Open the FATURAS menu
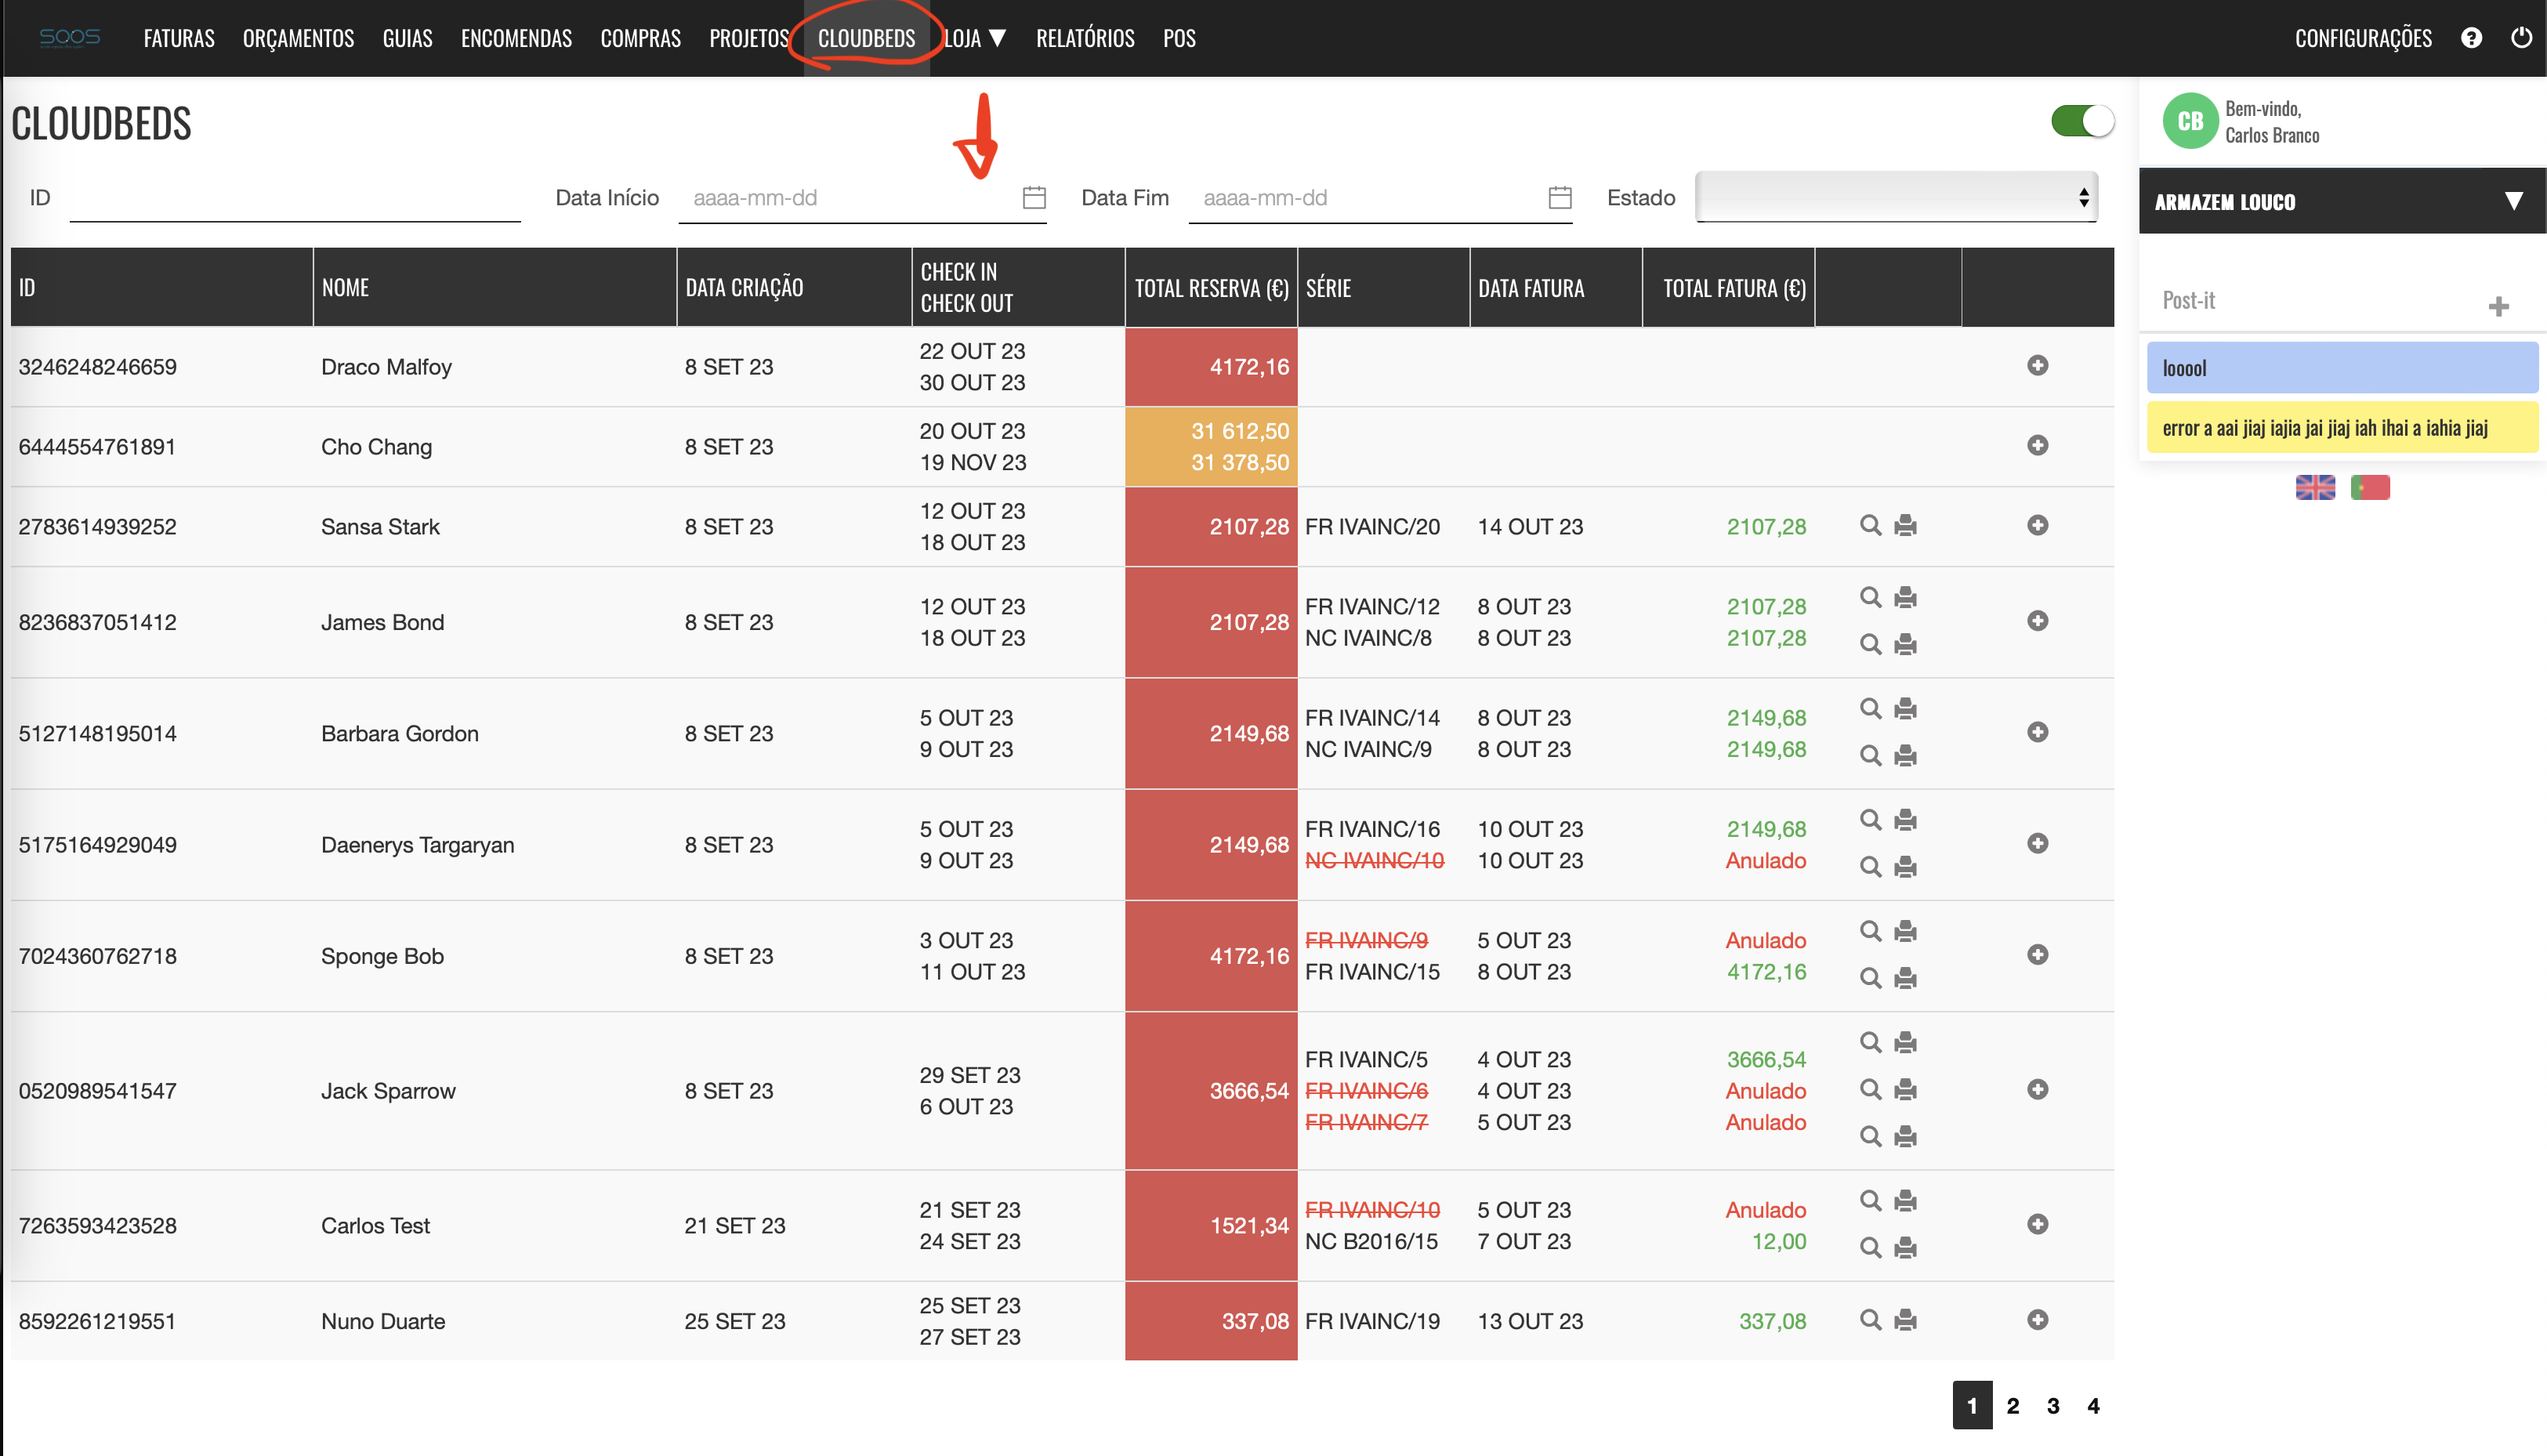2547x1456 pixels. [x=179, y=38]
